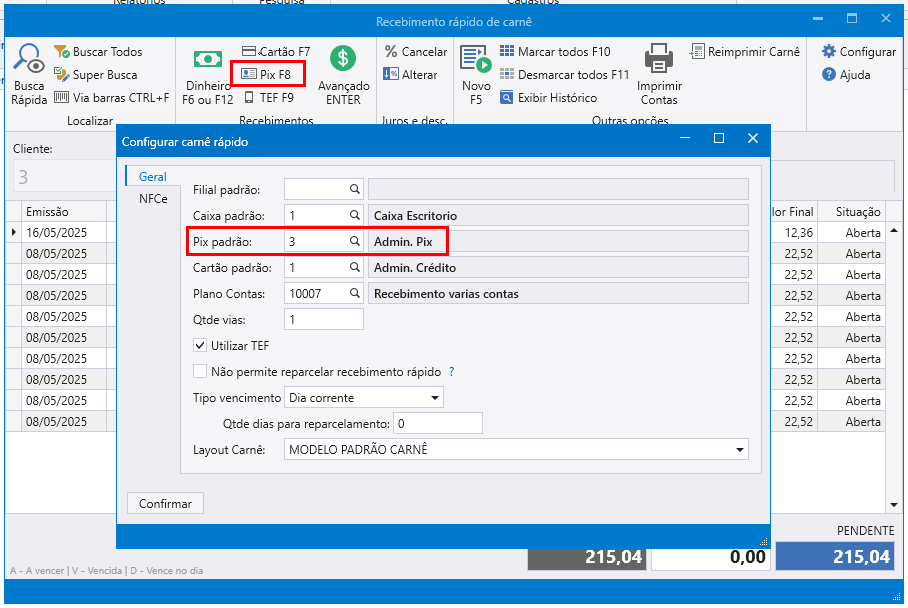Switch to the NFCe tab
The height and width of the screenshot is (608, 908).
click(153, 199)
